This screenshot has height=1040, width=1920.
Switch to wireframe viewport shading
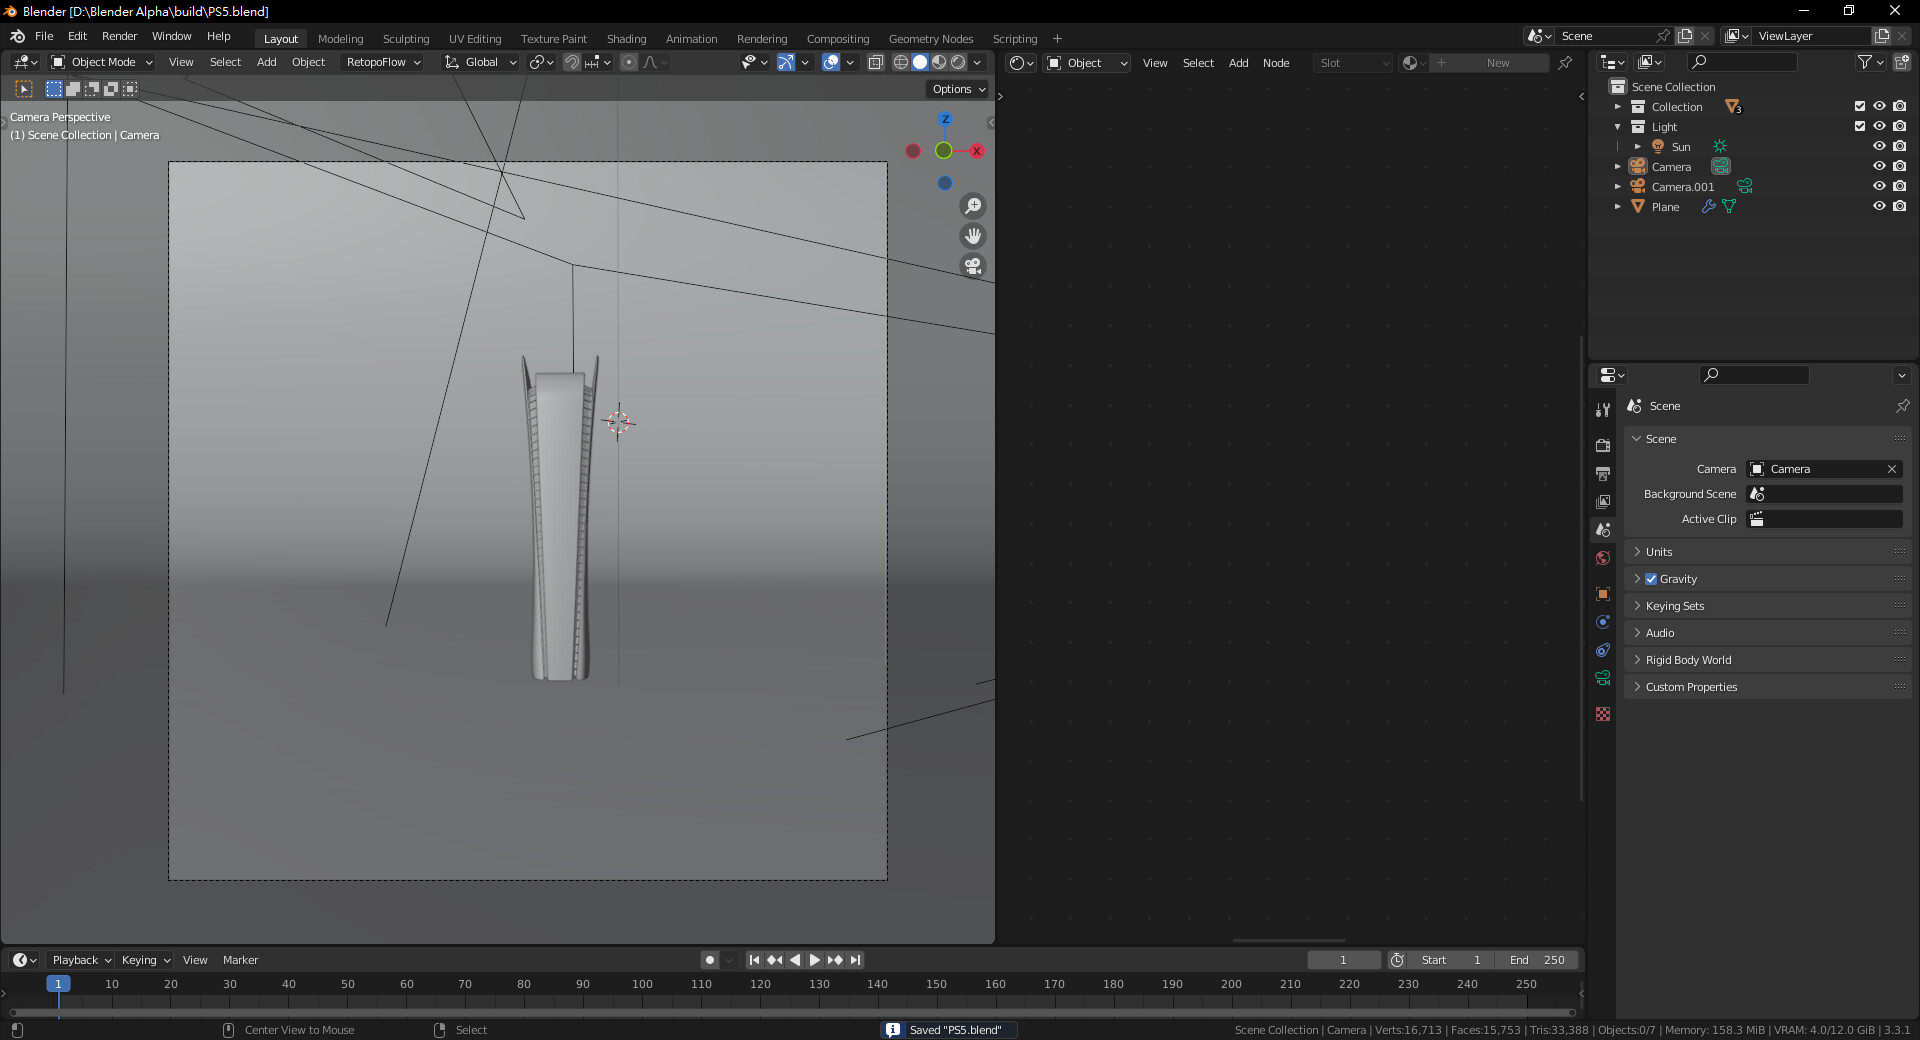click(x=901, y=62)
